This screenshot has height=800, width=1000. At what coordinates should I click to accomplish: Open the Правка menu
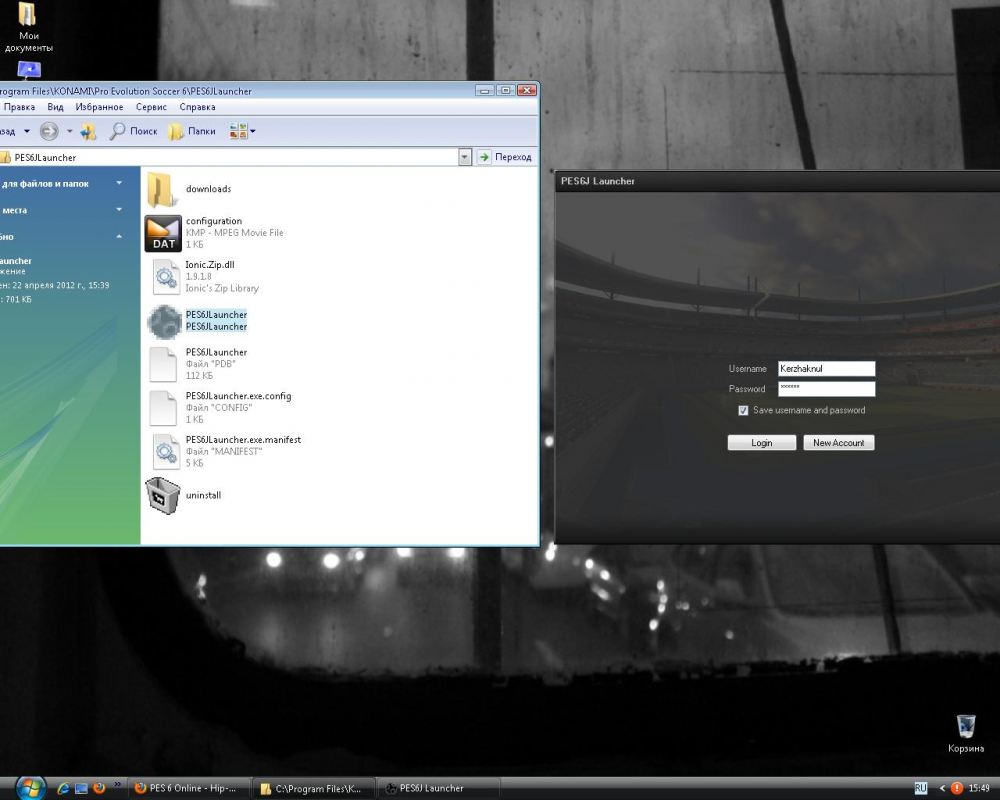point(19,107)
